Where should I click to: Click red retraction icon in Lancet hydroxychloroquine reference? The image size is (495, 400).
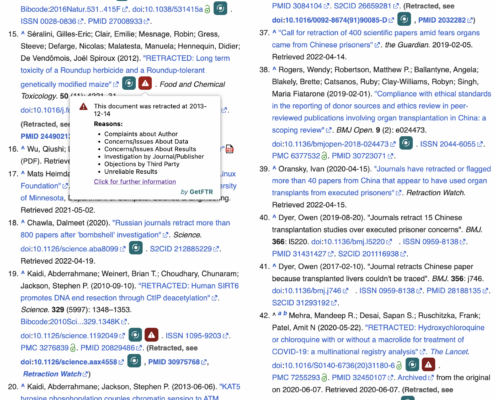click(428, 365)
